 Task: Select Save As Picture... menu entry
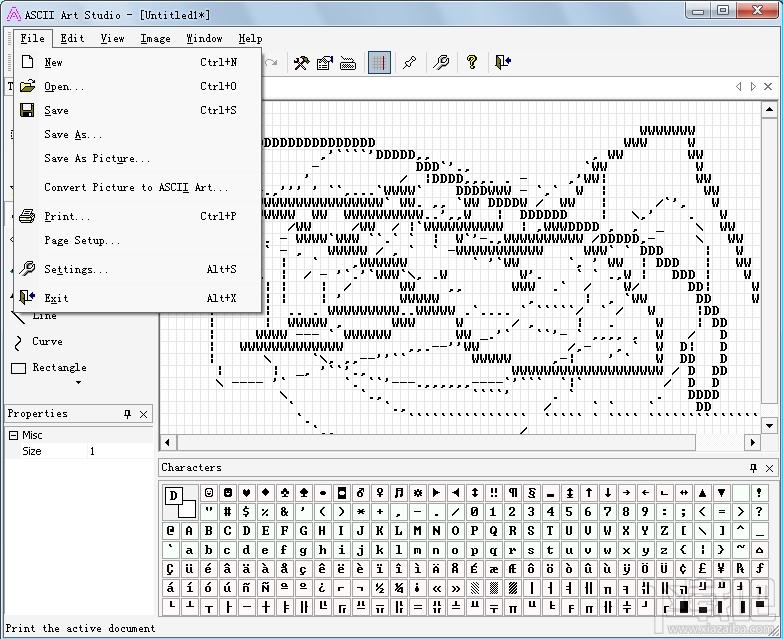point(137,158)
